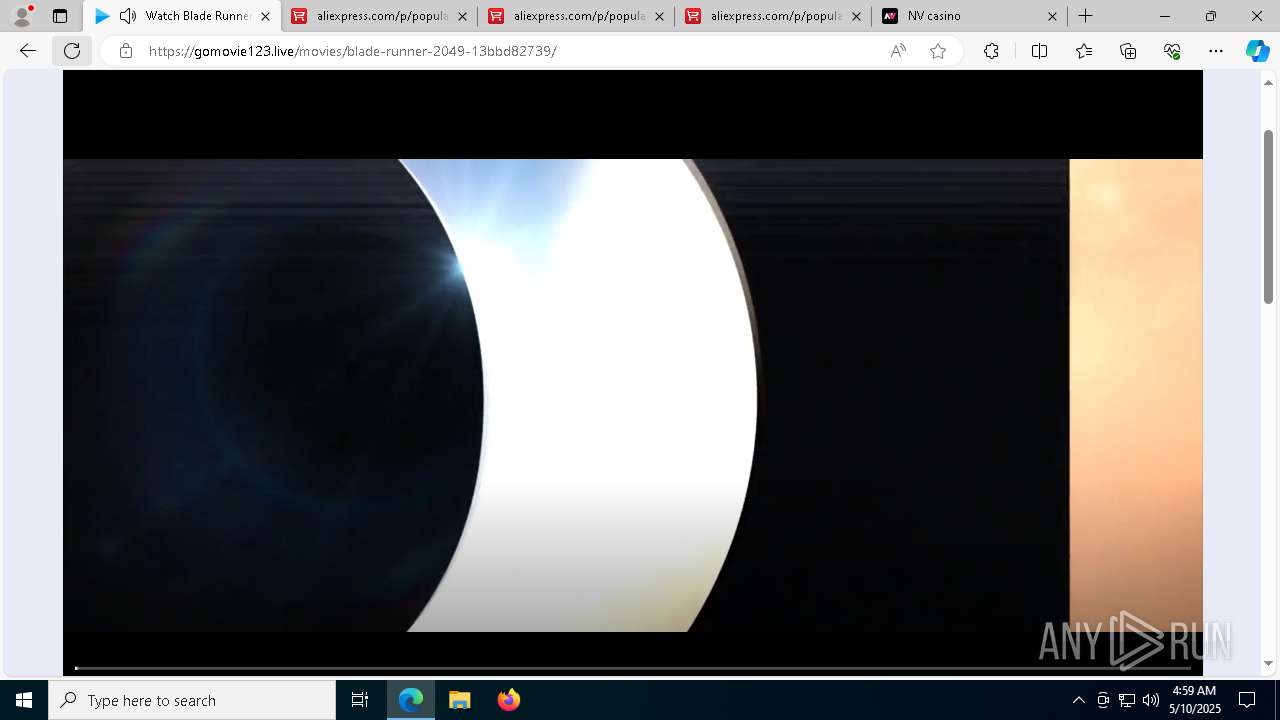Switch to the second aliexpress.com tab
Viewport: 1280px width, 720px height.
(x=577, y=16)
